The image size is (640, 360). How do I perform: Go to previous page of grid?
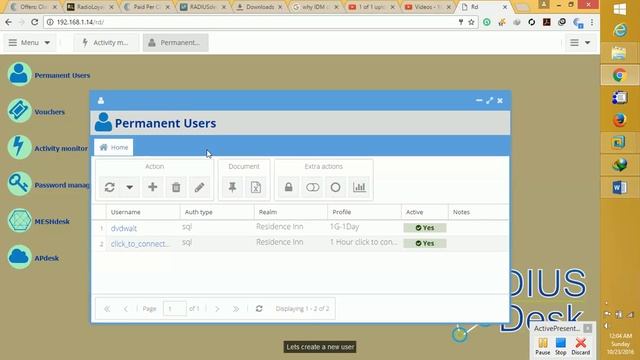126,309
